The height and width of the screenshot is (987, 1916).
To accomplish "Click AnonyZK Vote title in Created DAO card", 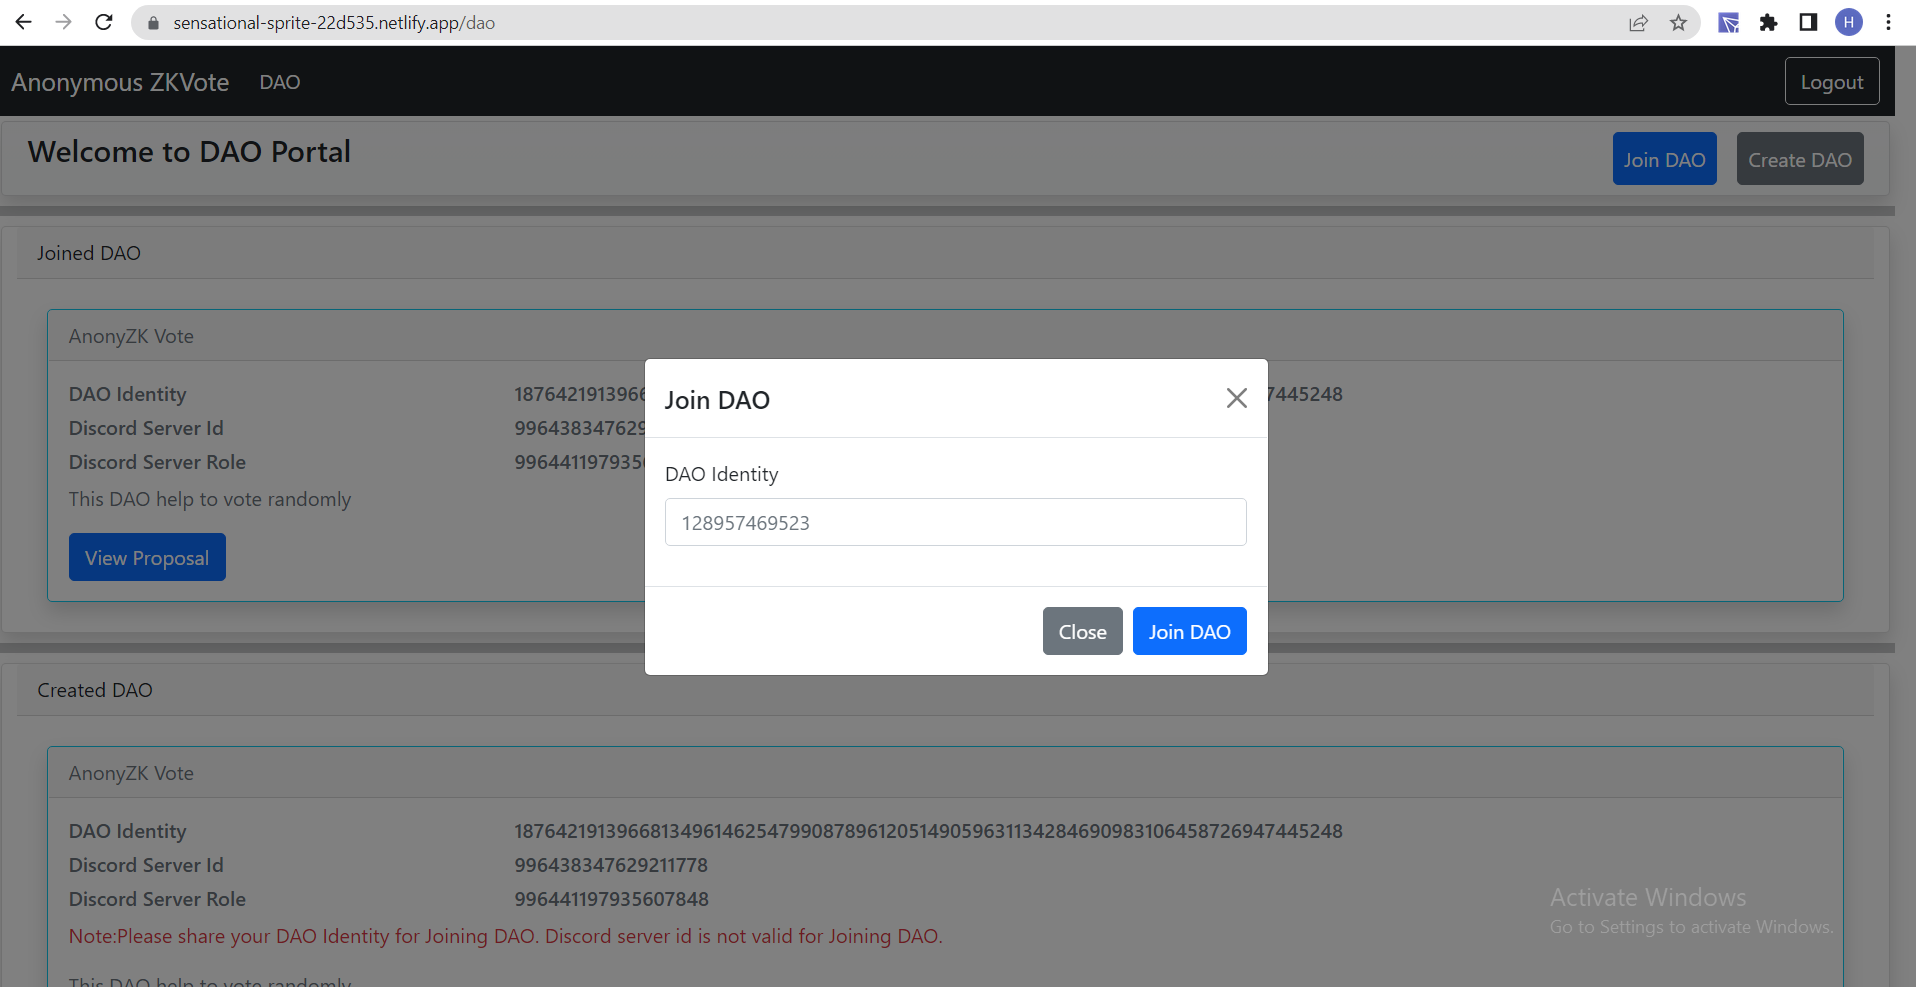I will (x=131, y=773).
